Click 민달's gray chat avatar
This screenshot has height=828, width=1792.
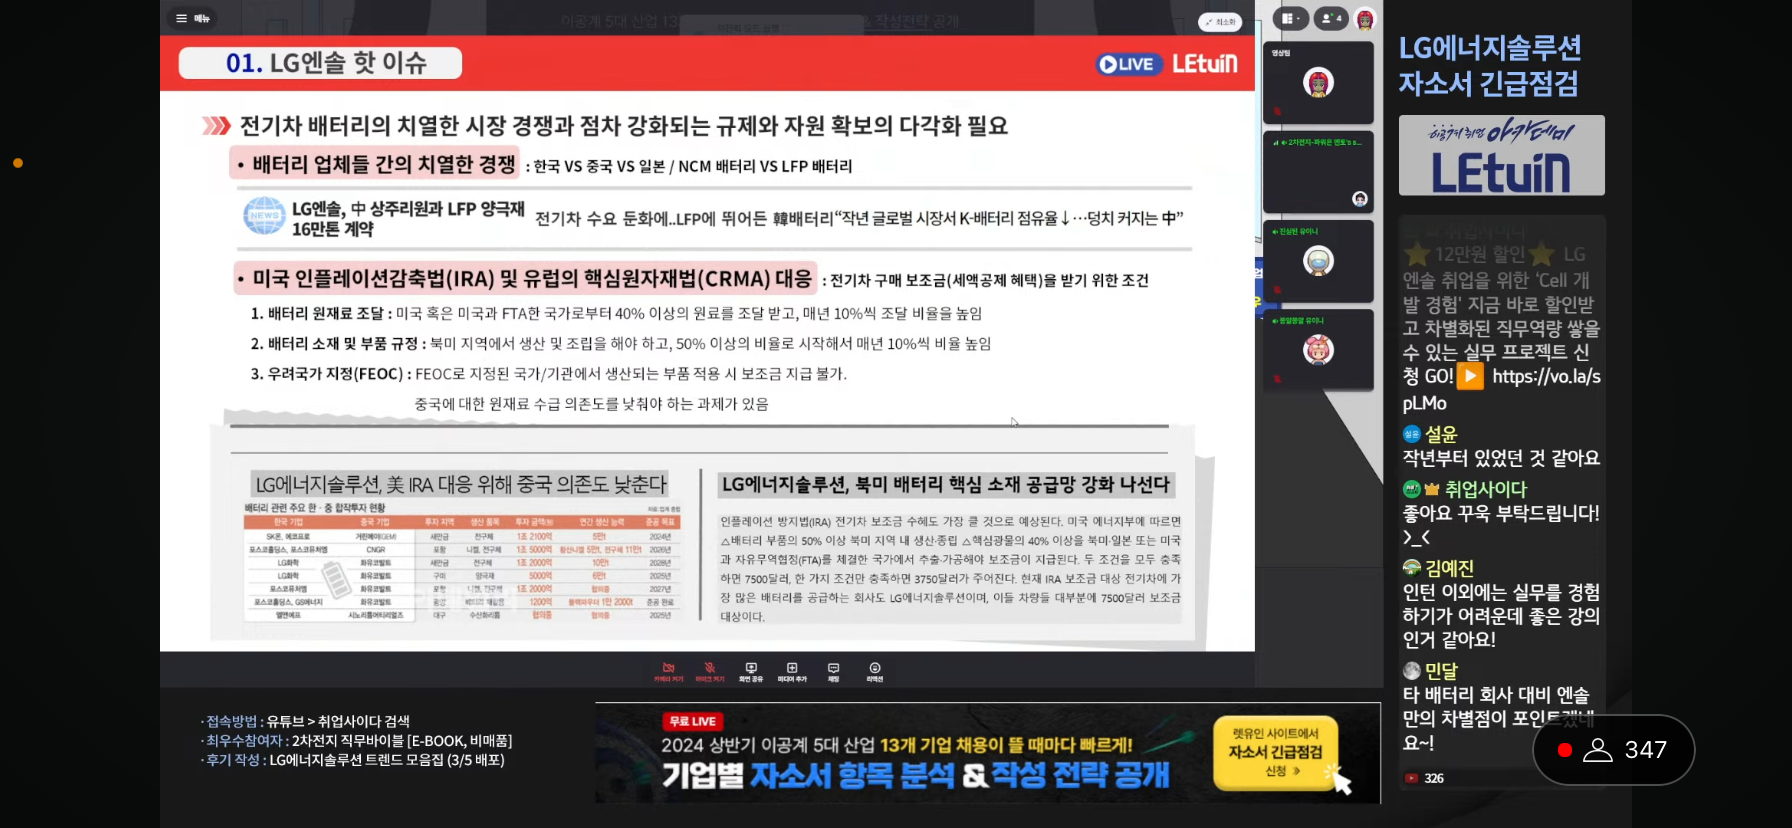[1411, 670]
